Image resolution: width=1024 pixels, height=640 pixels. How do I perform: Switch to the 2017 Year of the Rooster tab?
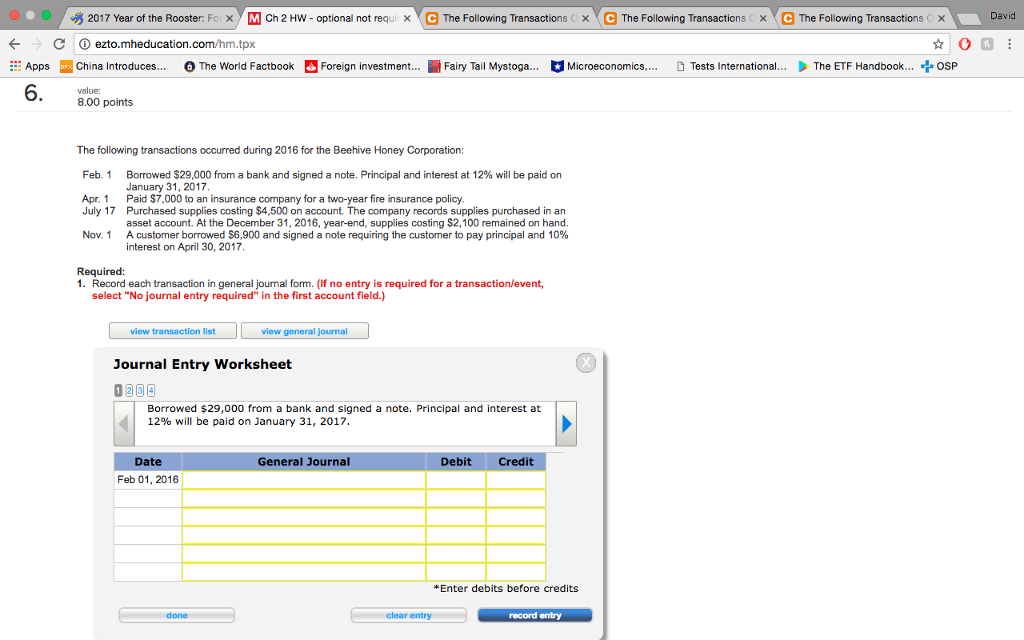155,17
